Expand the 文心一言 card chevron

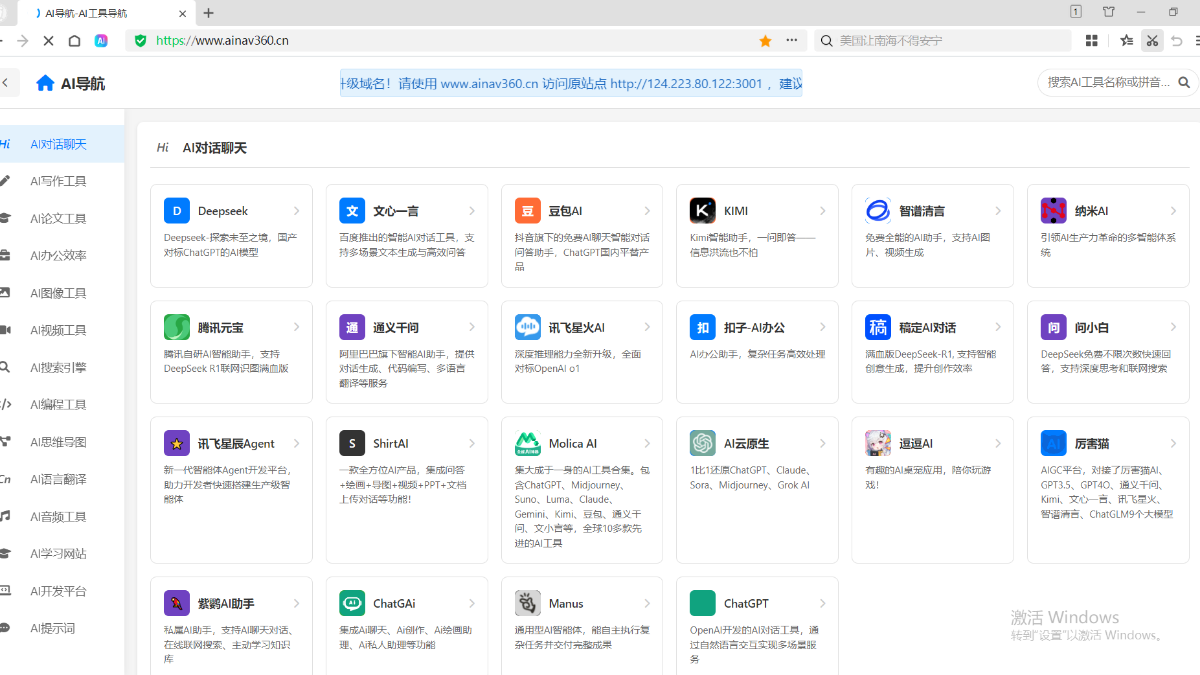coord(472,211)
